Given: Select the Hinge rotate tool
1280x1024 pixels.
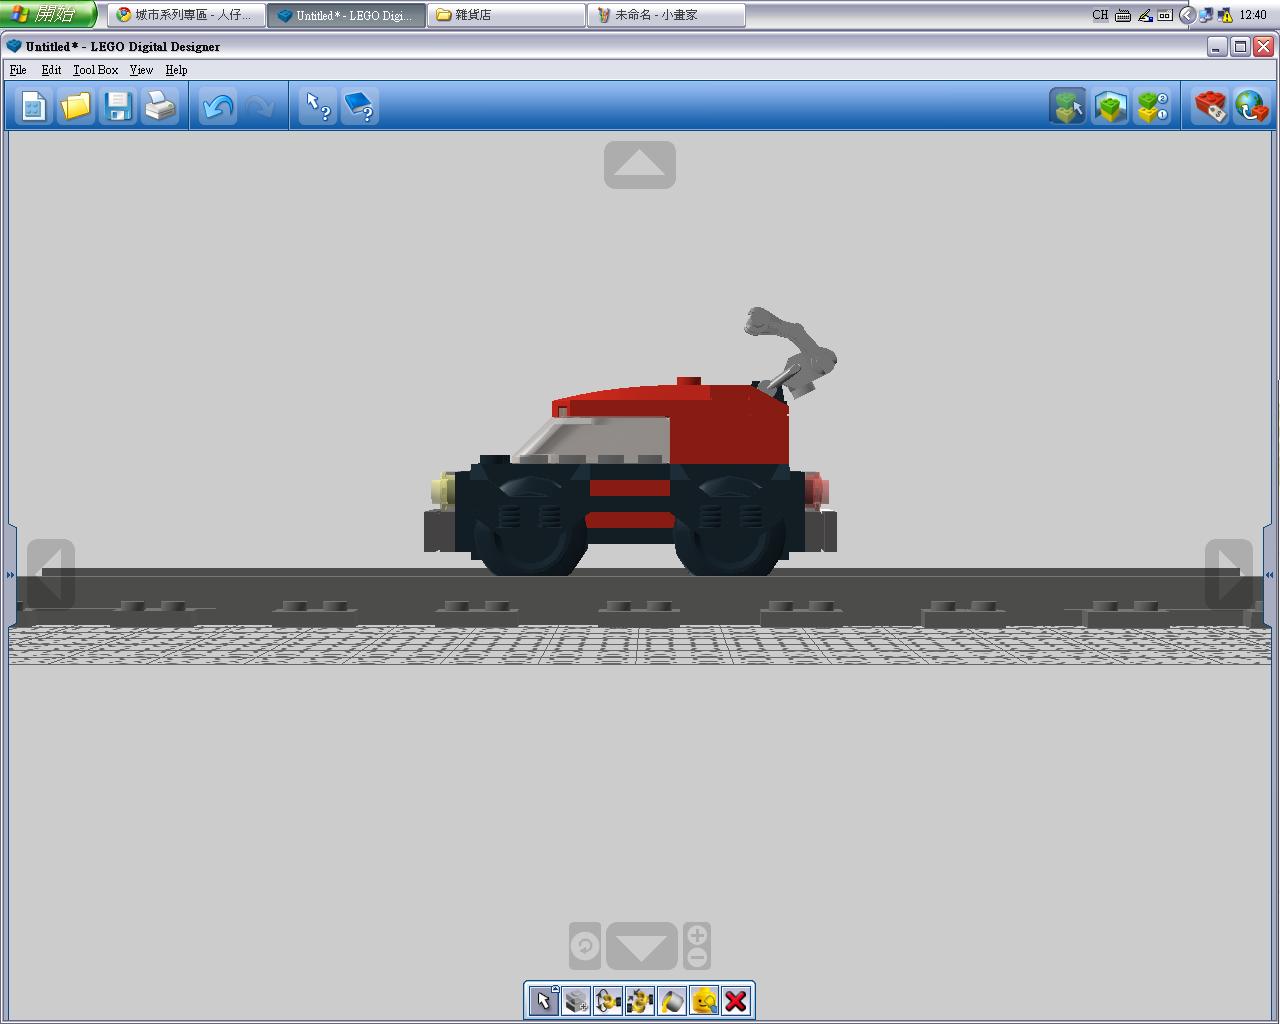Looking at the screenshot, I should (607, 1001).
